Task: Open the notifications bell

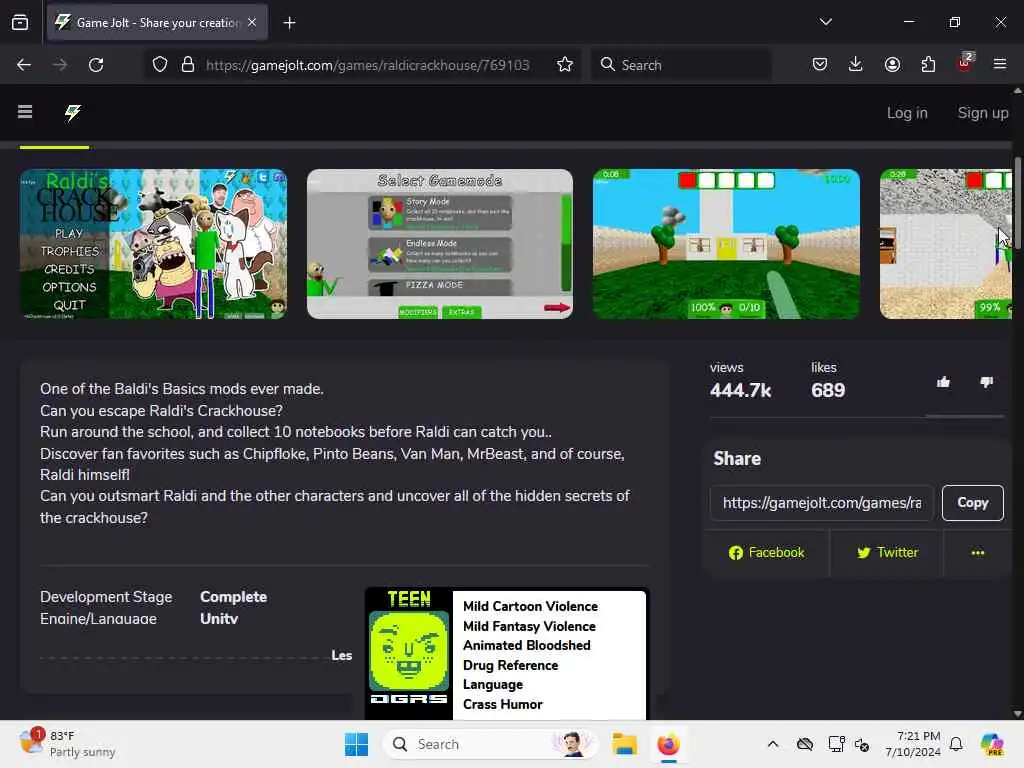Action: pyautogui.click(x=955, y=744)
